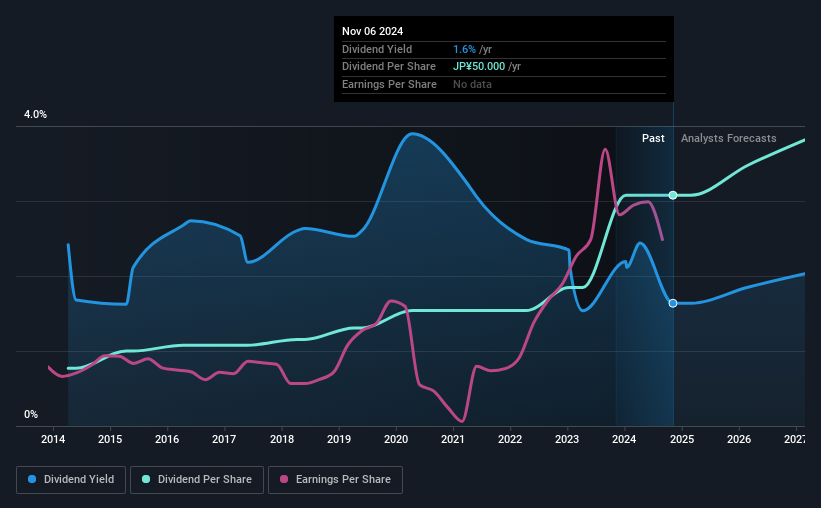Screen dimensions: 821x508
Task: Click the 2023 x-axis year label
Action: (x=567, y=439)
